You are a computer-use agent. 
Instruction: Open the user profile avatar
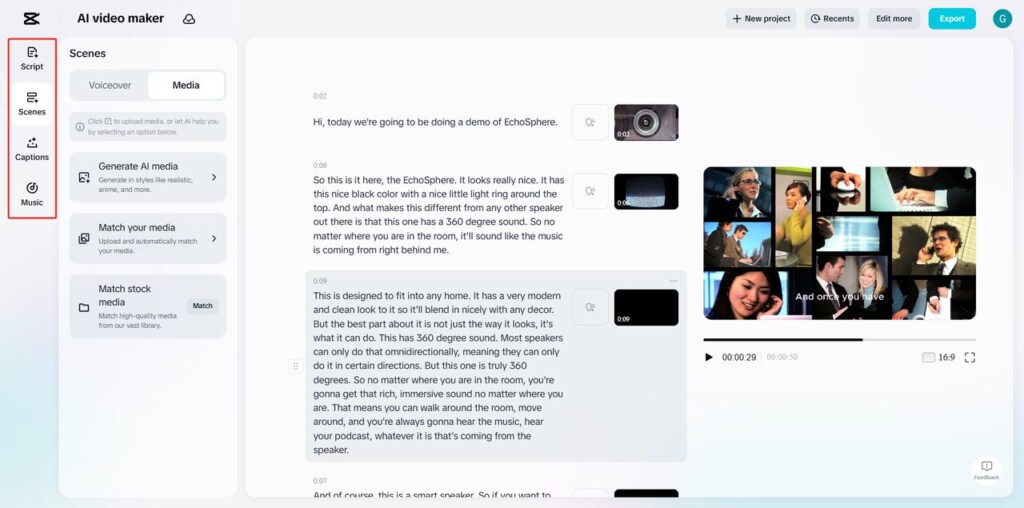pyautogui.click(x=1002, y=18)
